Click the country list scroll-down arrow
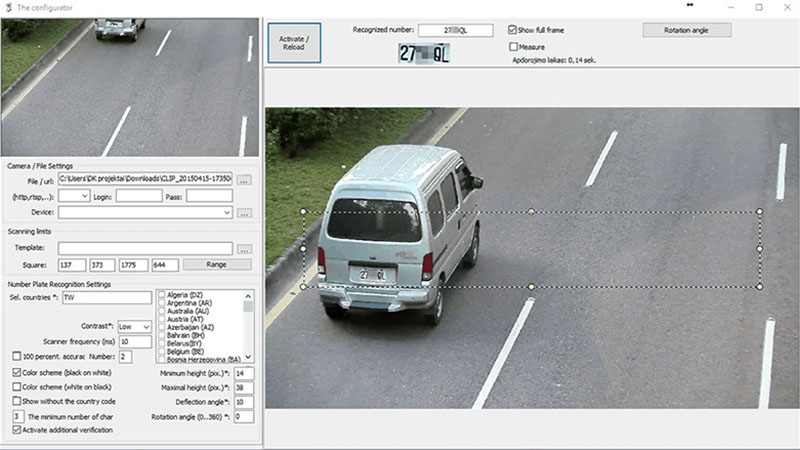The height and width of the screenshot is (450, 800). [248, 358]
